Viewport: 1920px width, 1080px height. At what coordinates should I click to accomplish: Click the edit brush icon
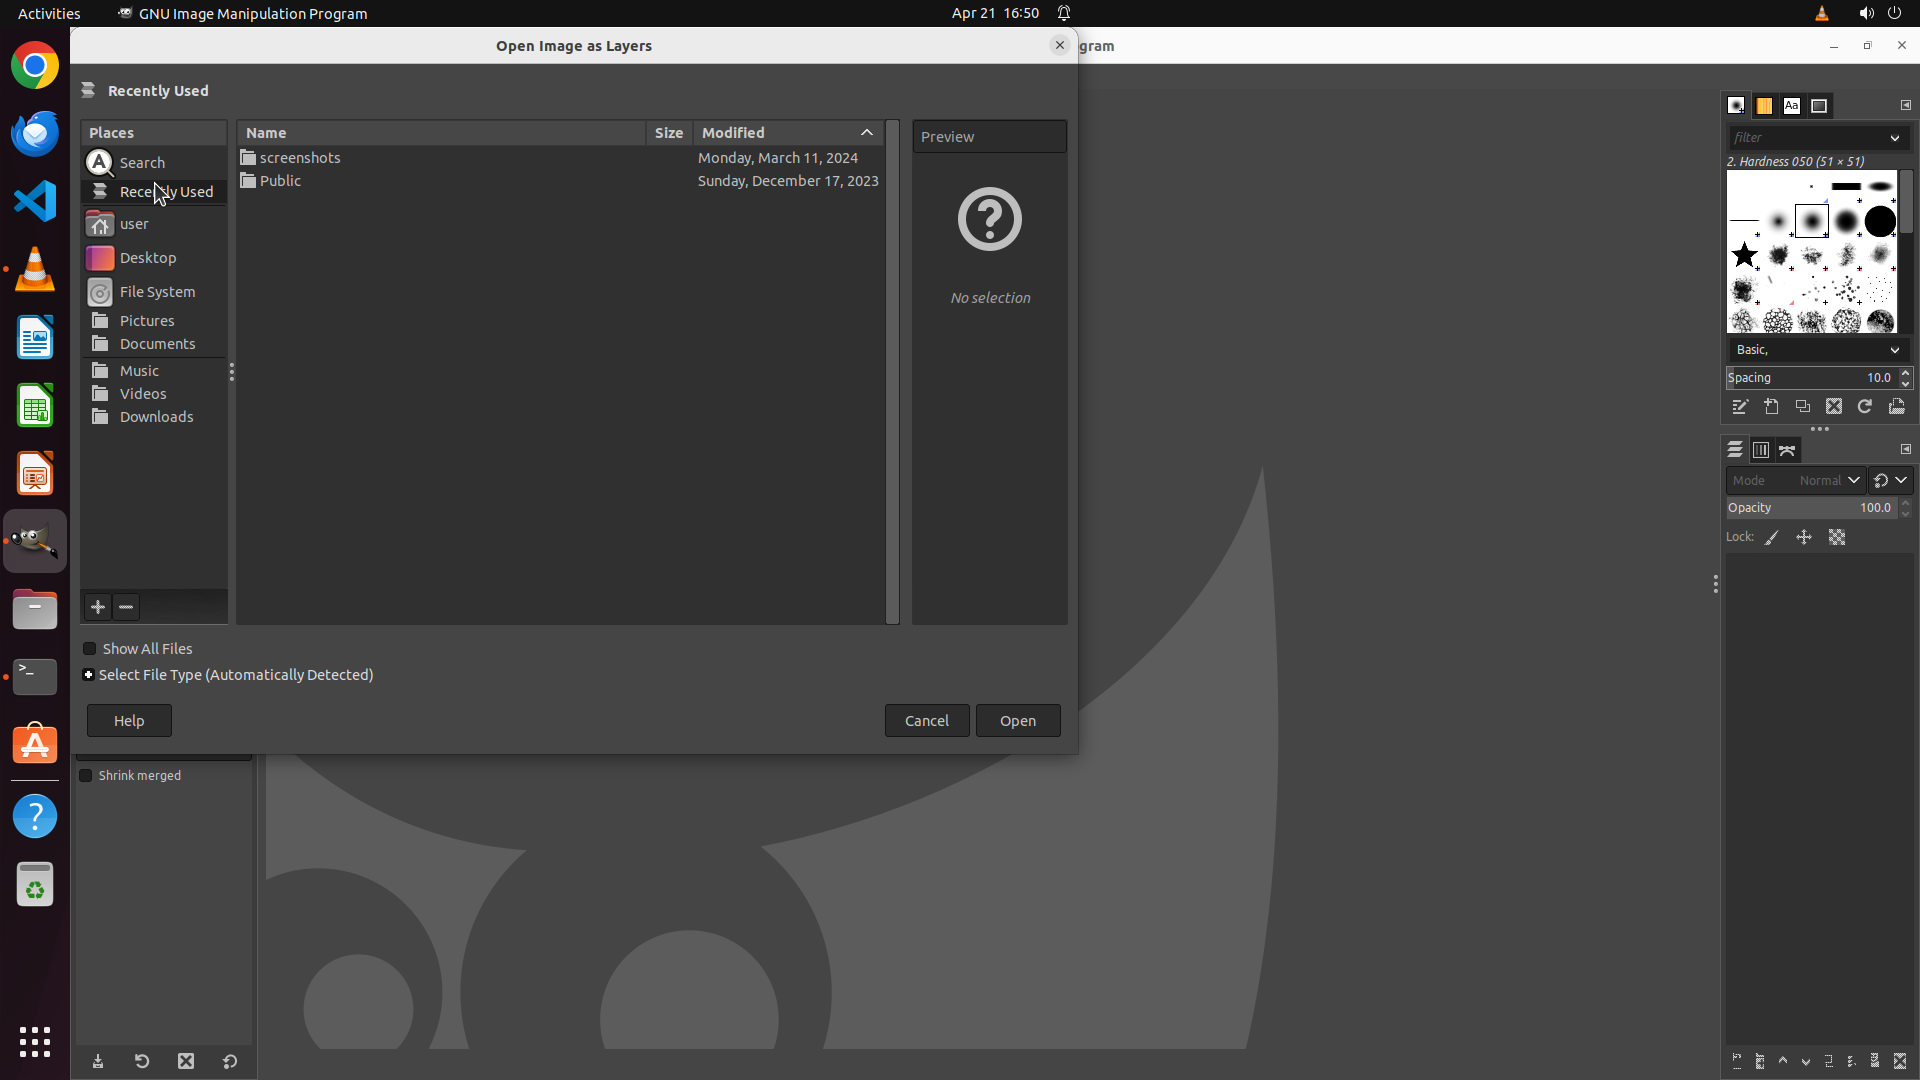coord(1740,407)
